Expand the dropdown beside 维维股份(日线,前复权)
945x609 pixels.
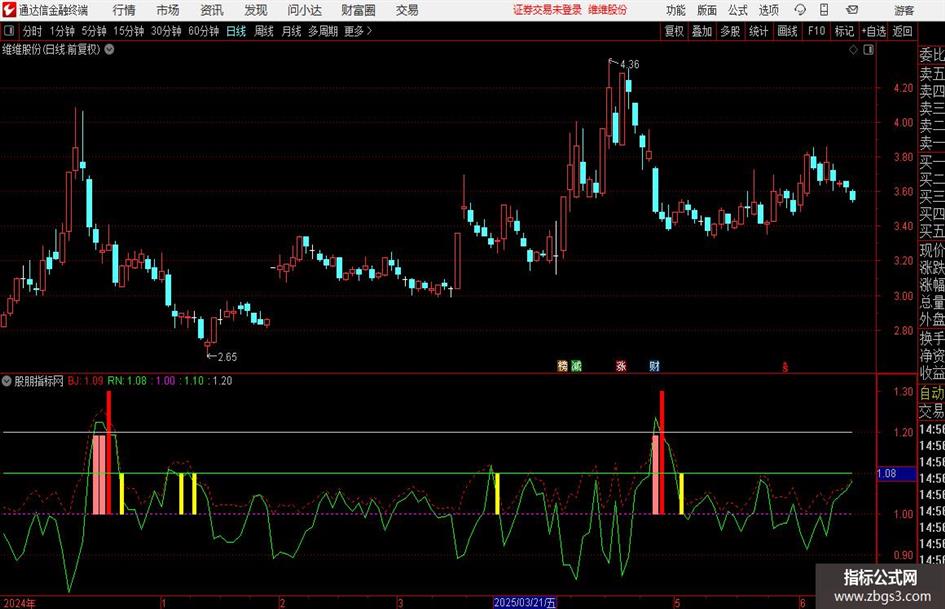coord(110,49)
